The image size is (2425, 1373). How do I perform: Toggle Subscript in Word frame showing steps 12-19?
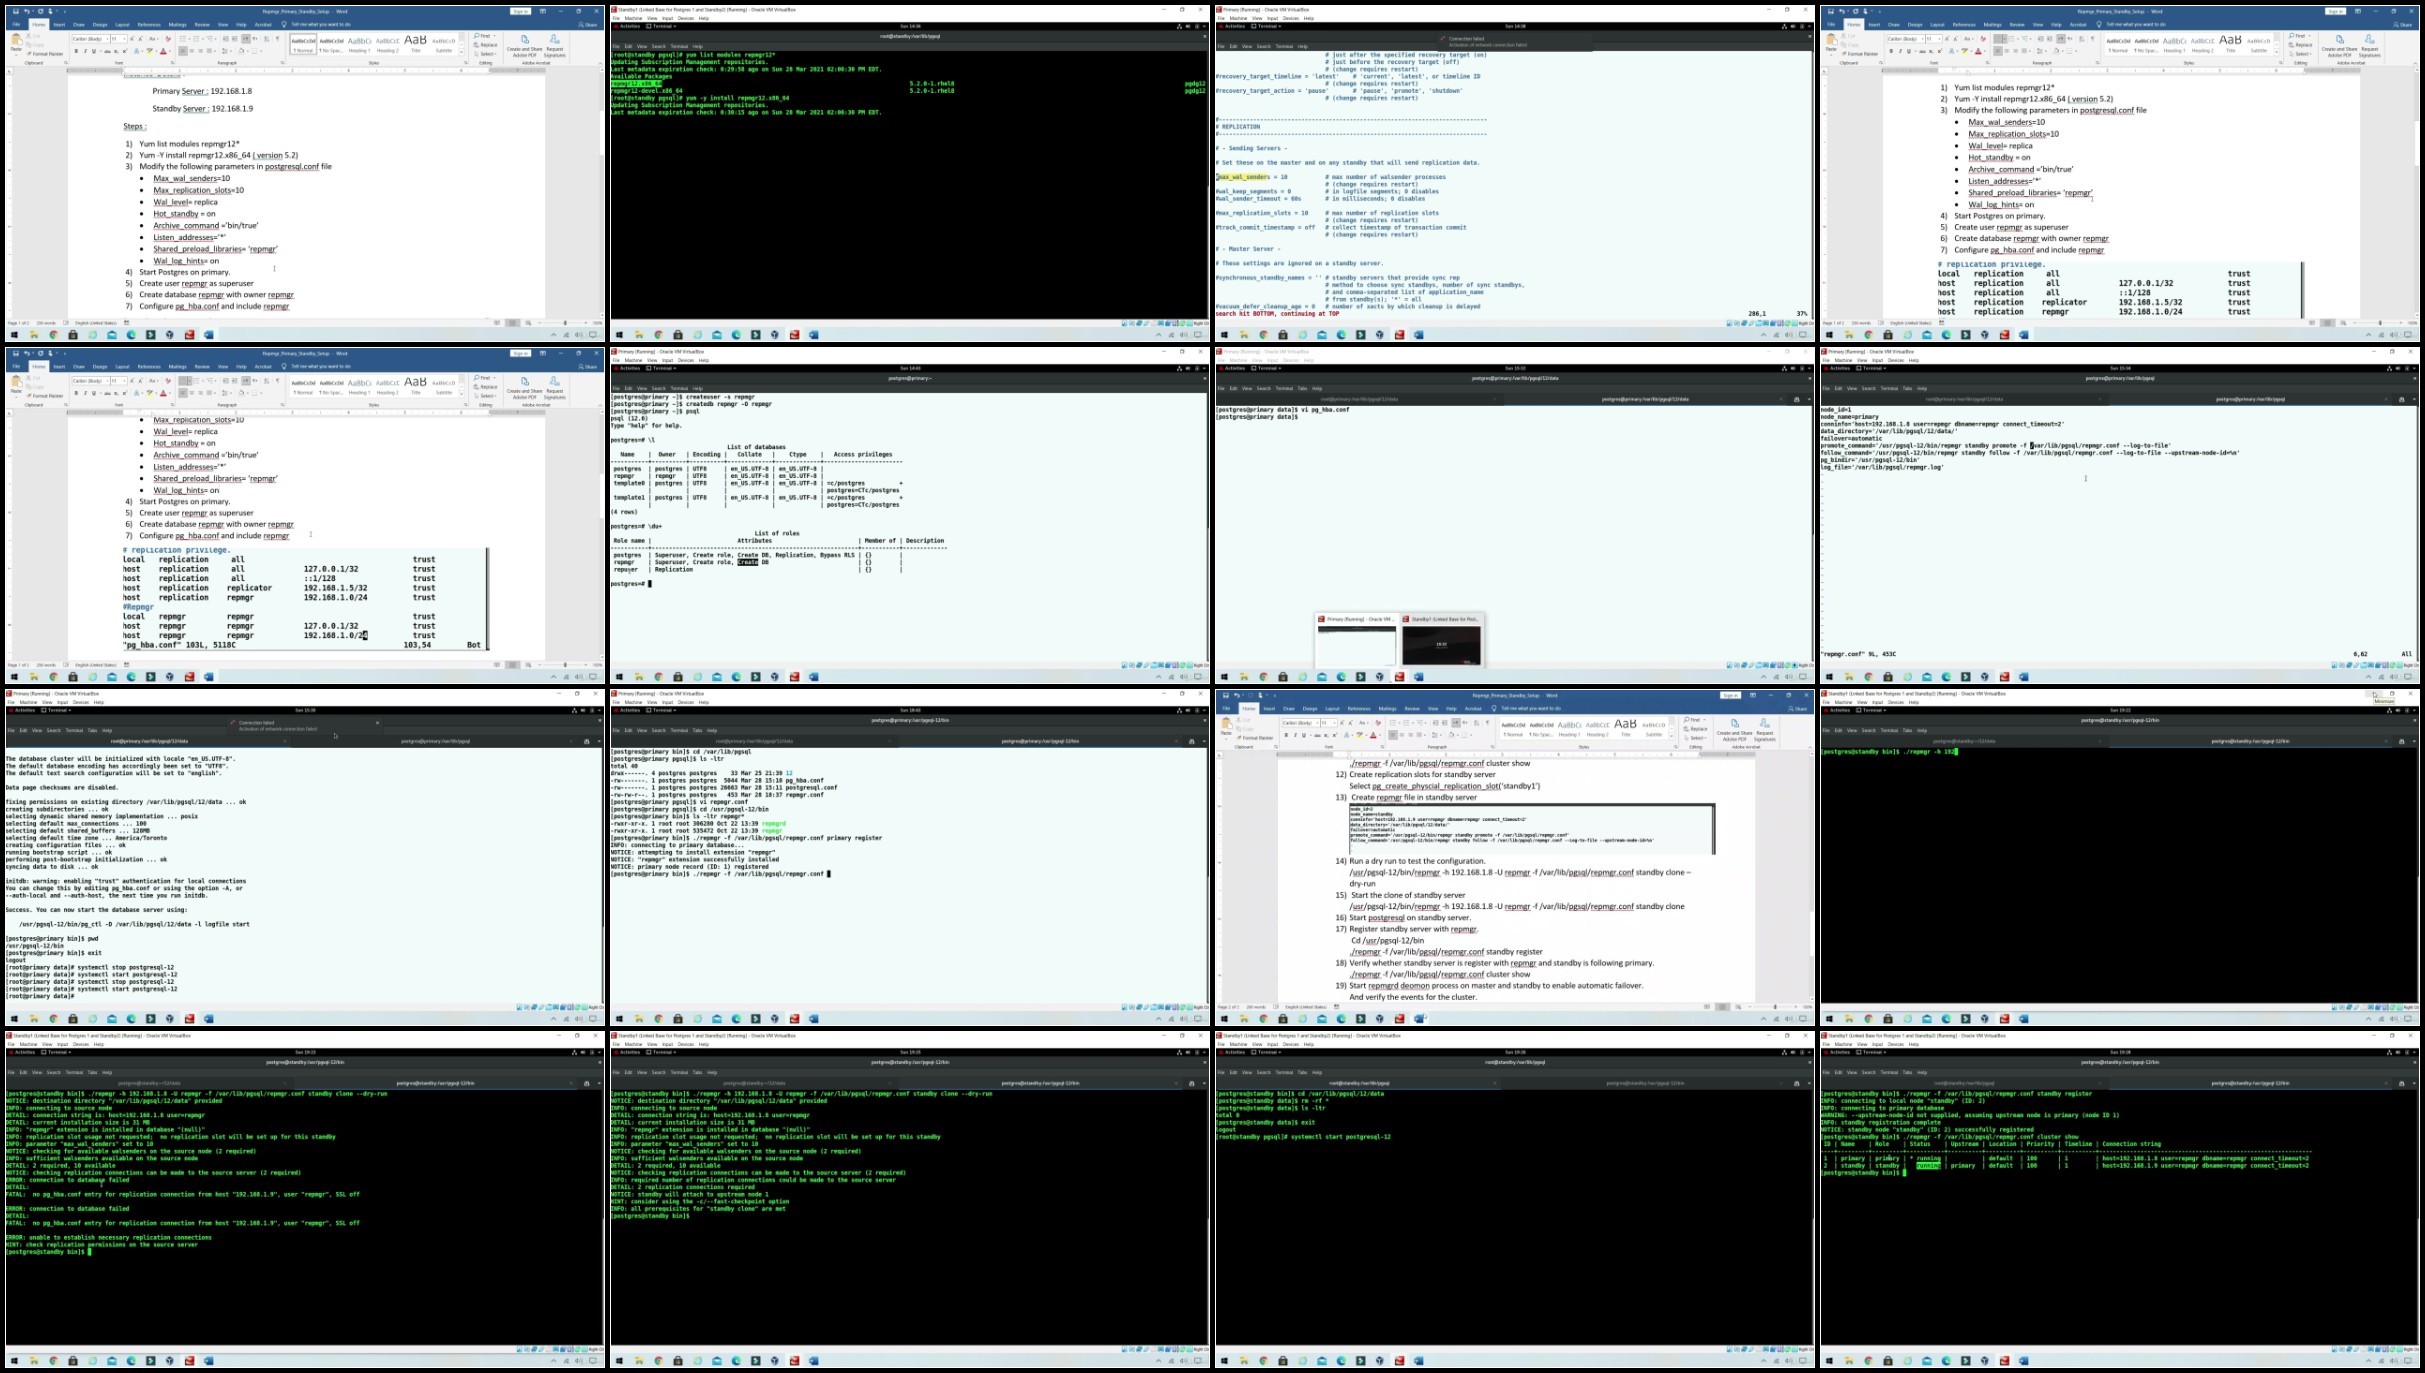click(x=1326, y=735)
